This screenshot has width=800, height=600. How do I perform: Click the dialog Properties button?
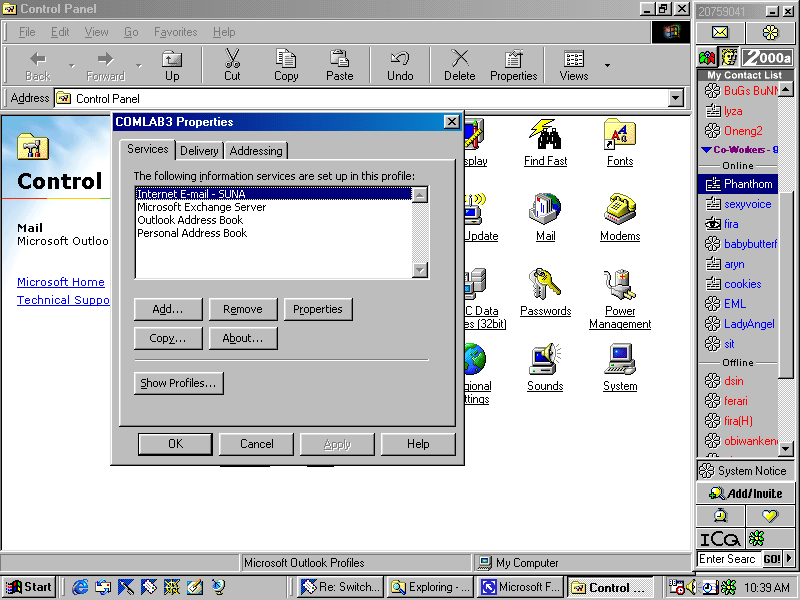pyautogui.click(x=318, y=309)
